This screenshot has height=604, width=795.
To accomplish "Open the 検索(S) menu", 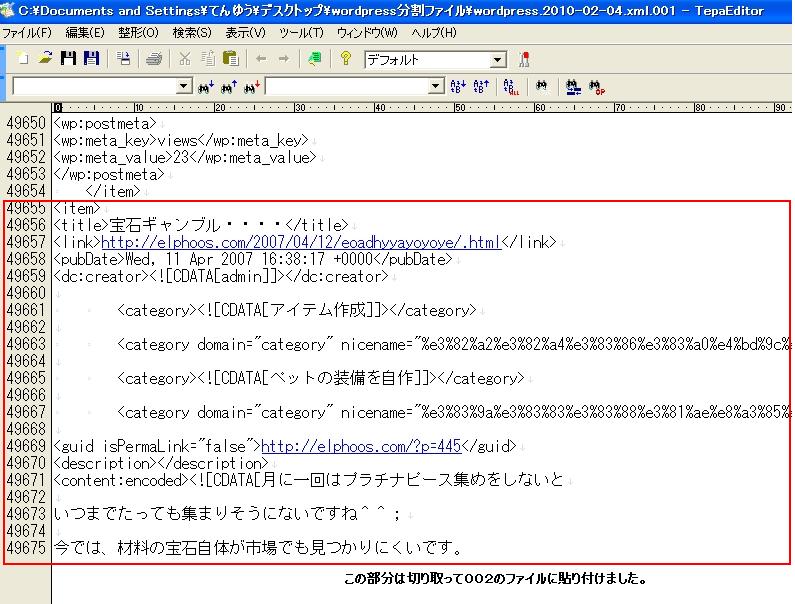I will (x=192, y=33).
